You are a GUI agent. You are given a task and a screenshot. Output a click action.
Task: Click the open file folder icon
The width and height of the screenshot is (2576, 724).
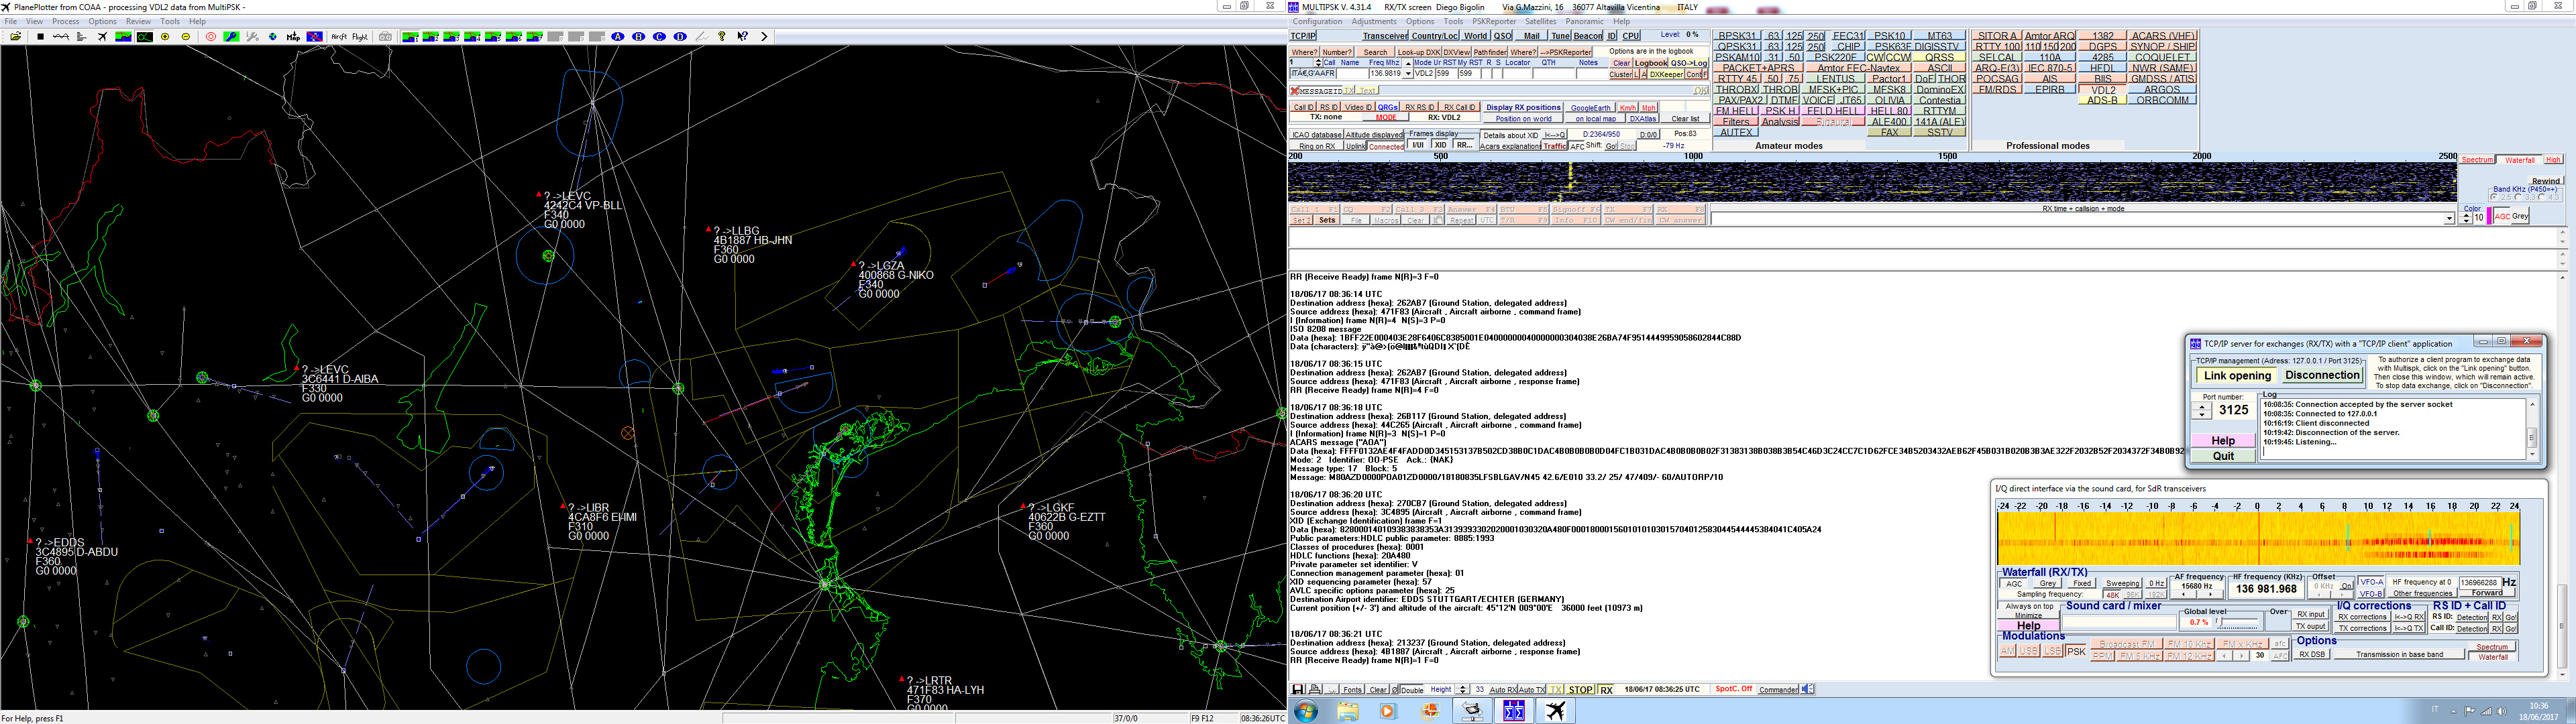tap(15, 37)
